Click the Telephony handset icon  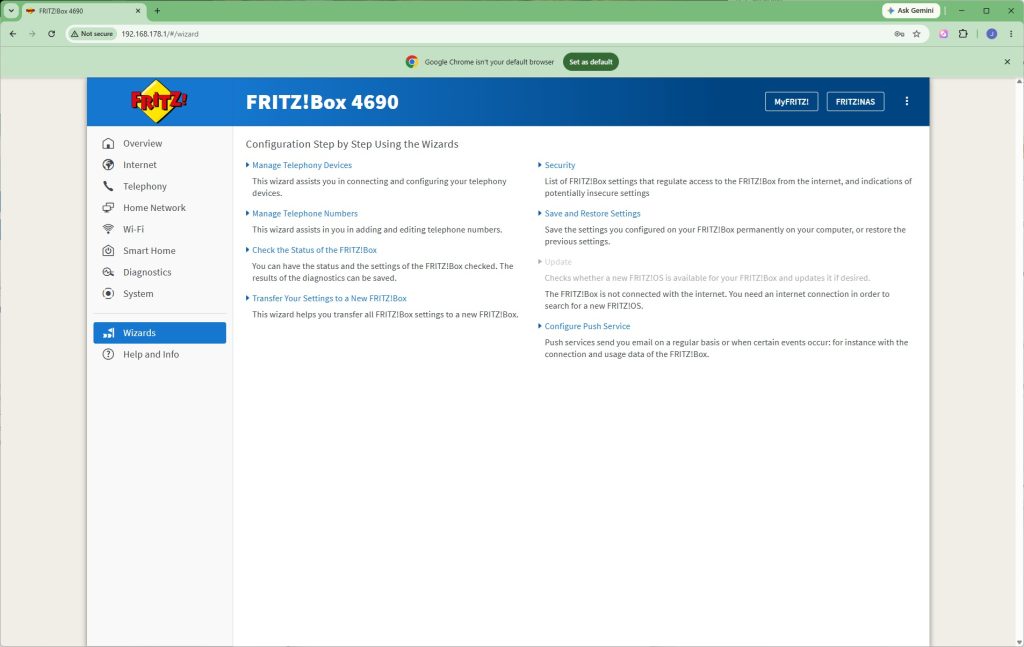(108, 187)
